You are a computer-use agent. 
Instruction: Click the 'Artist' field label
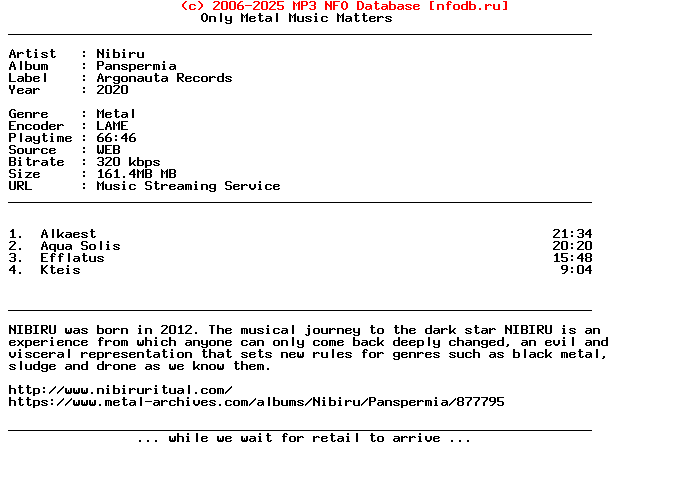coord(32,54)
